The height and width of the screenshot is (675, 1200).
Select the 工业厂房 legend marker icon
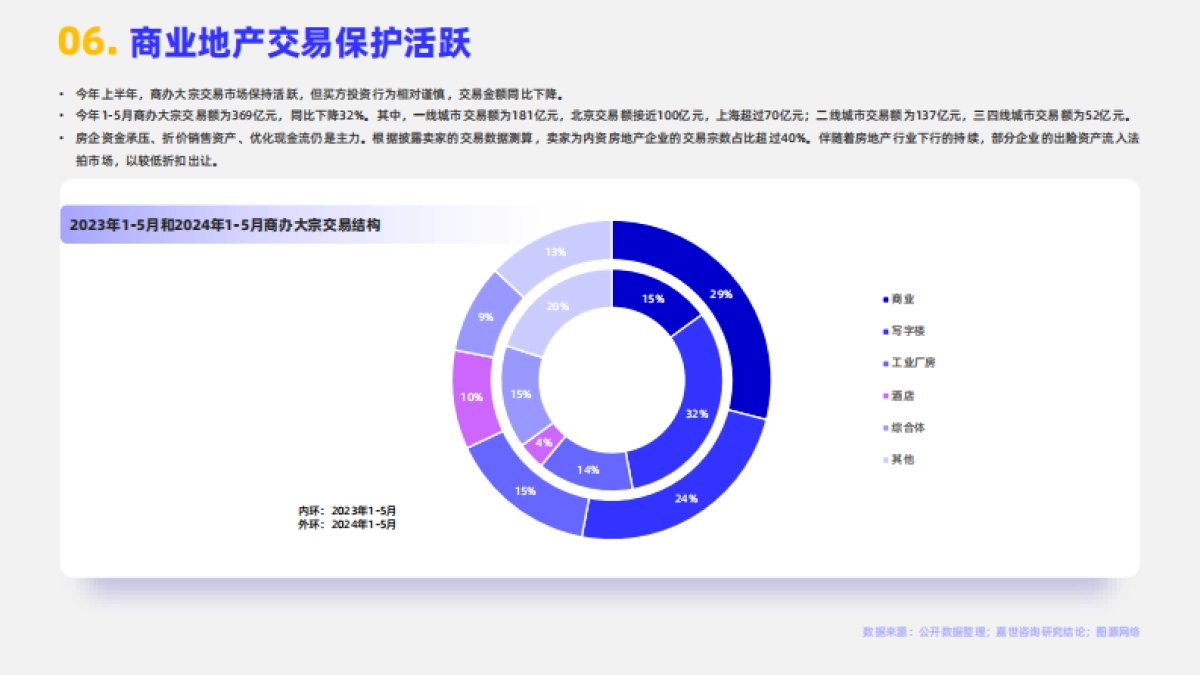884,362
